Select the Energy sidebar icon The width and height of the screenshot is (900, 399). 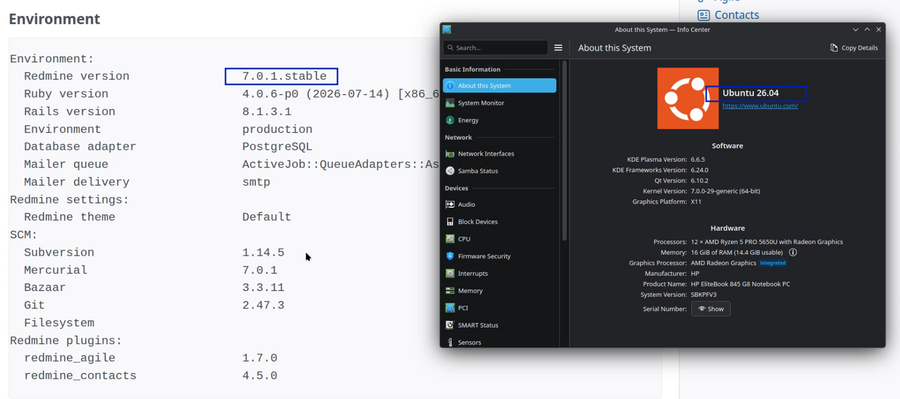[x=450, y=120]
